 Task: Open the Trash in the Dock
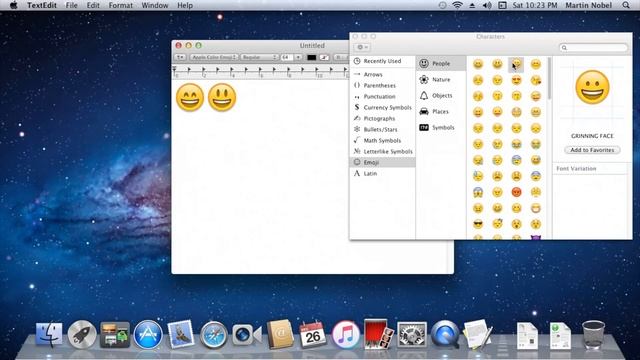coord(593,335)
